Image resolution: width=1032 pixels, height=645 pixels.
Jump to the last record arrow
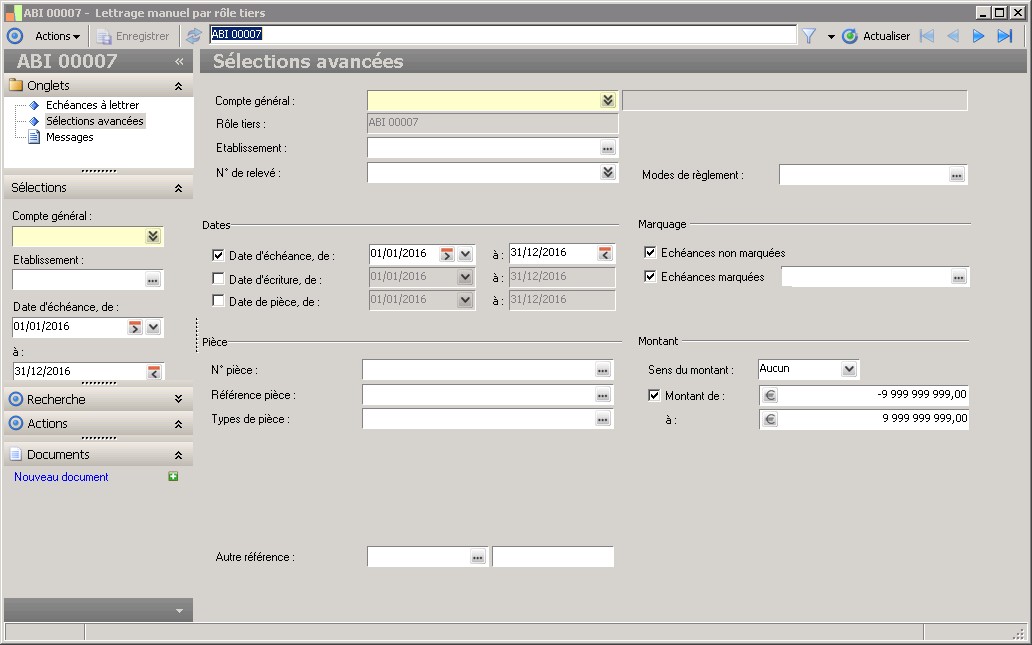(x=1005, y=36)
